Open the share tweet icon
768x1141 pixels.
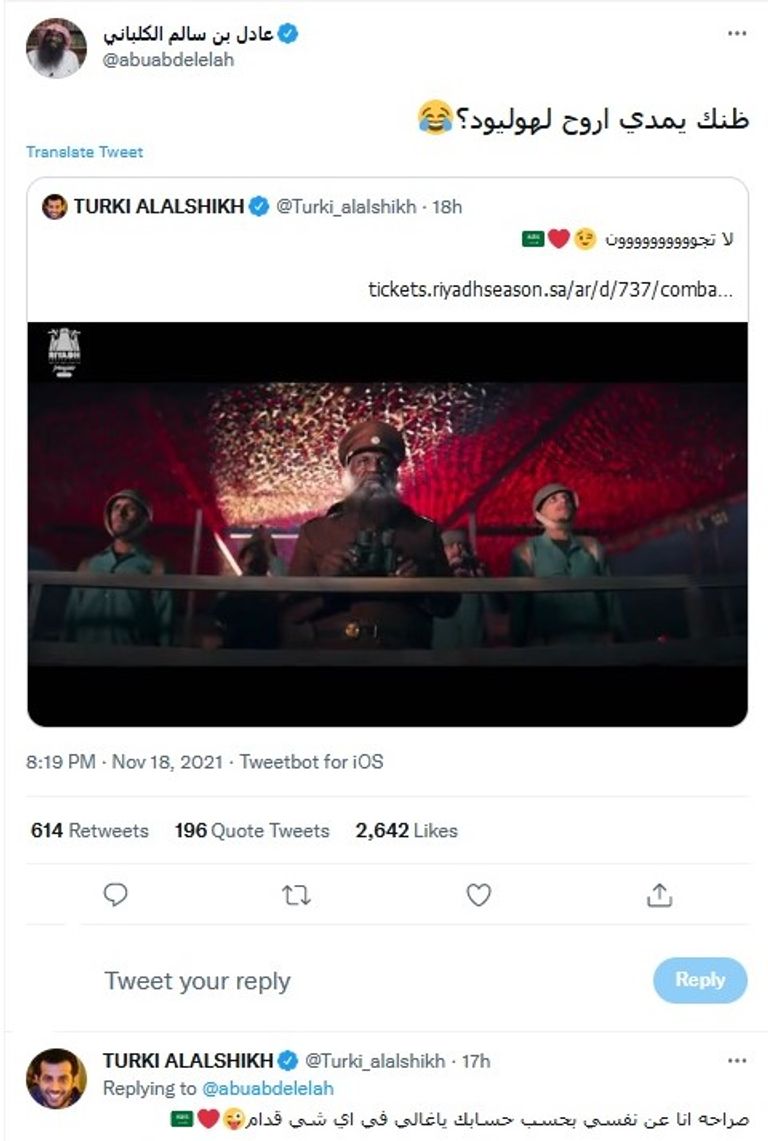click(x=661, y=895)
